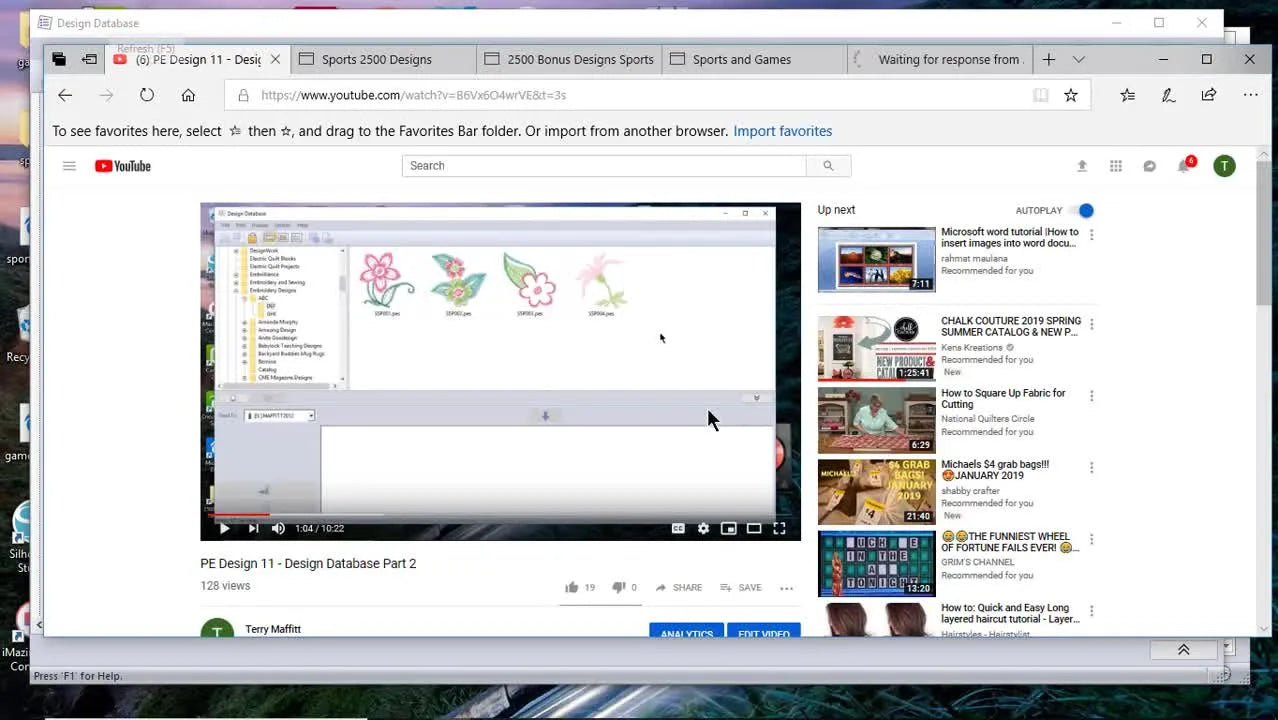Toggle closed captions on the player
This screenshot has width=1278, height=720.
[678, 528]
